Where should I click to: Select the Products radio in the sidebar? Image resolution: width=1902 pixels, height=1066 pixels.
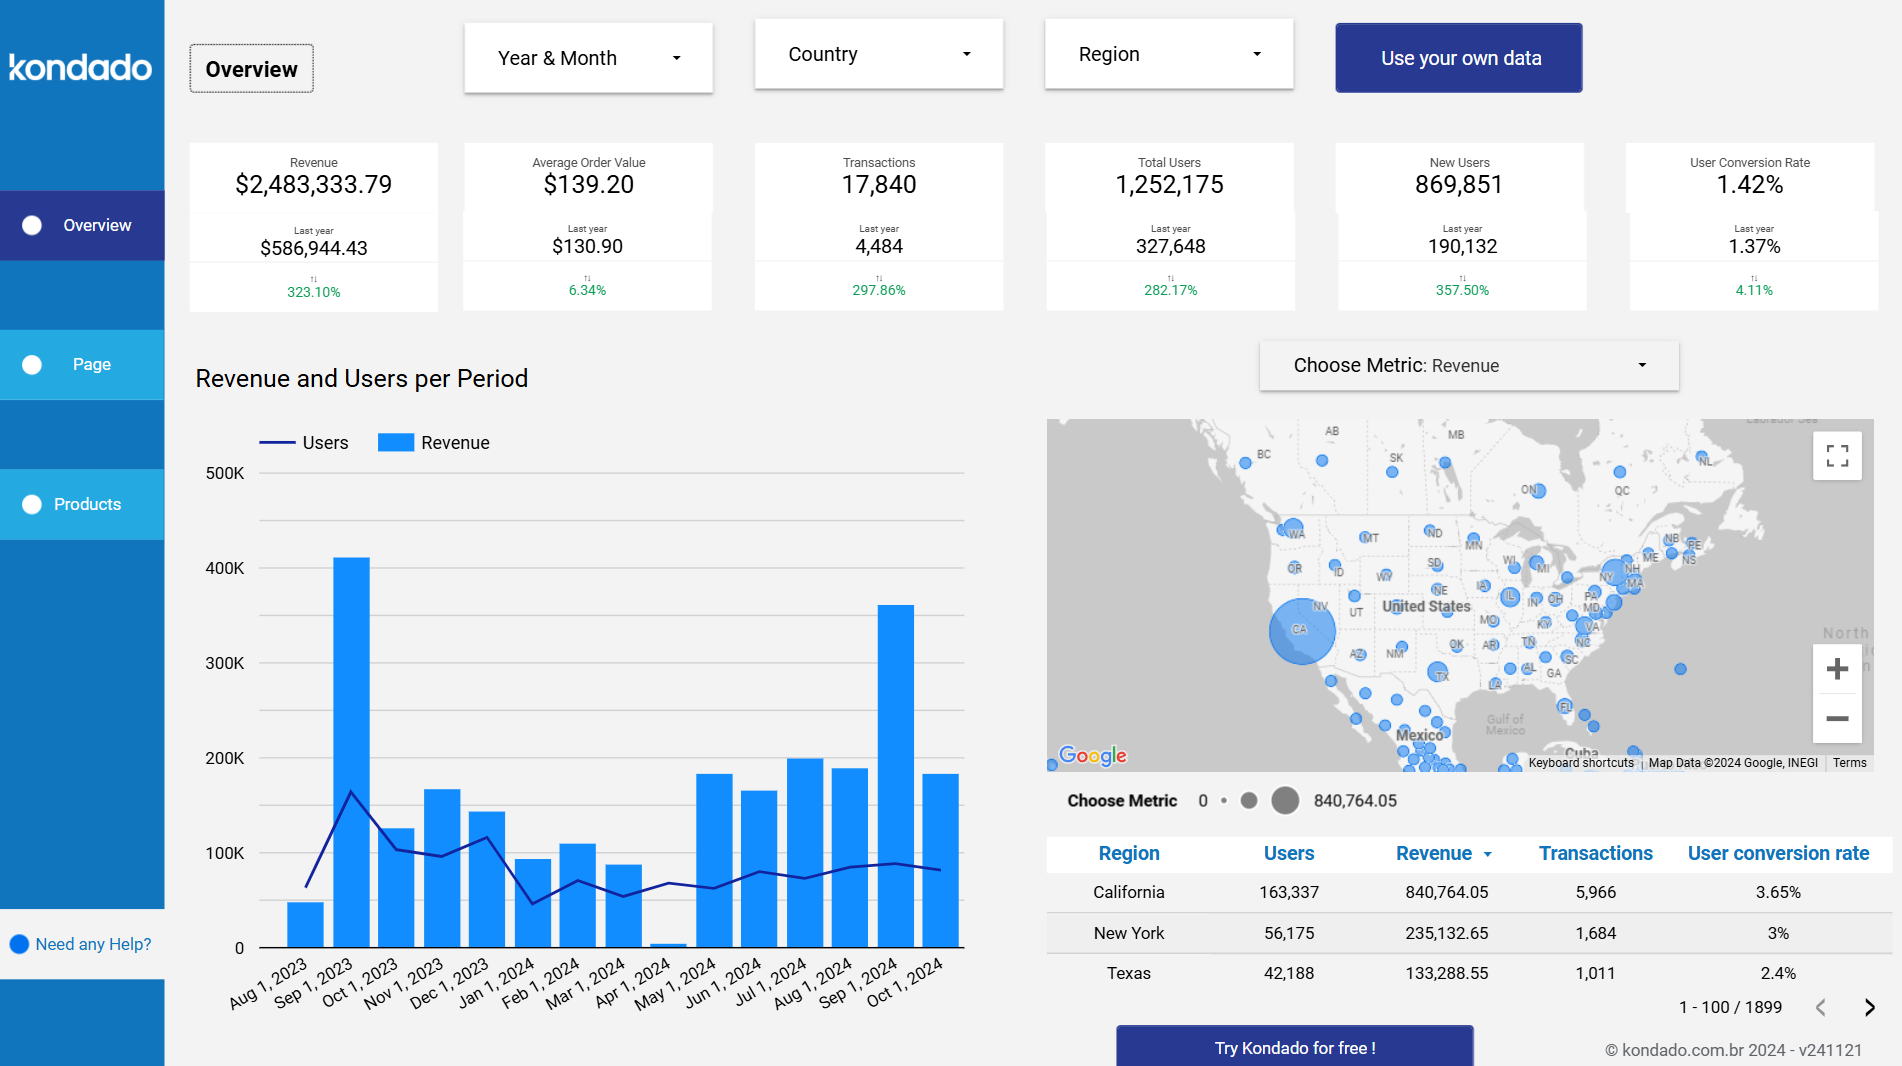click(31, 504)
